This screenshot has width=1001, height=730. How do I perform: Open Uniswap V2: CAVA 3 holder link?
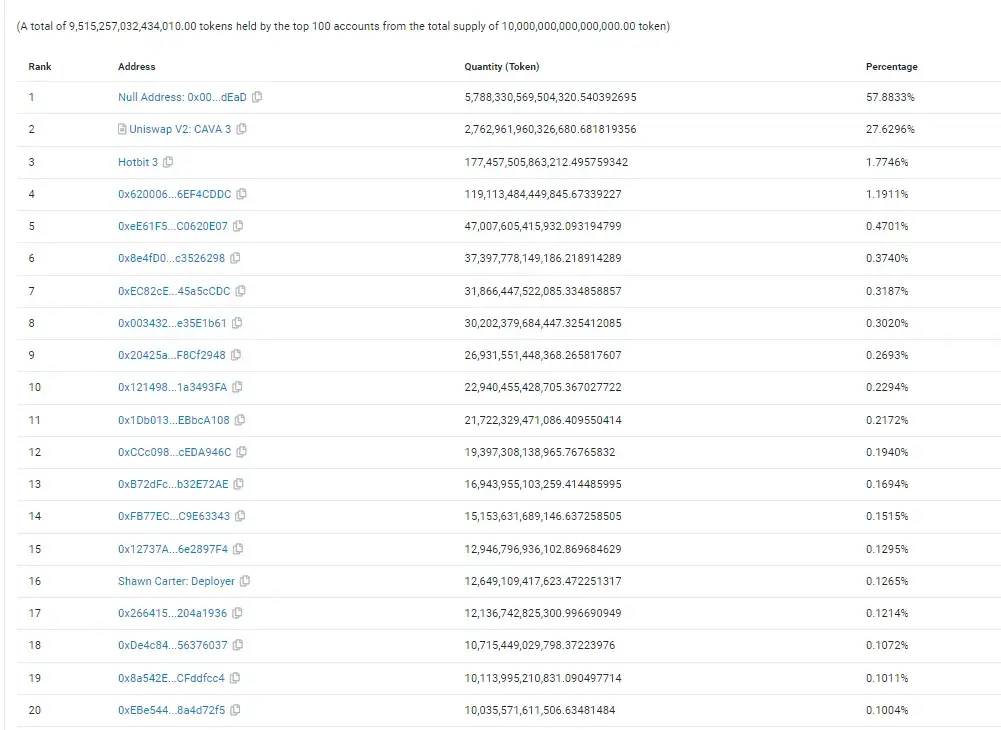point(180,129)
